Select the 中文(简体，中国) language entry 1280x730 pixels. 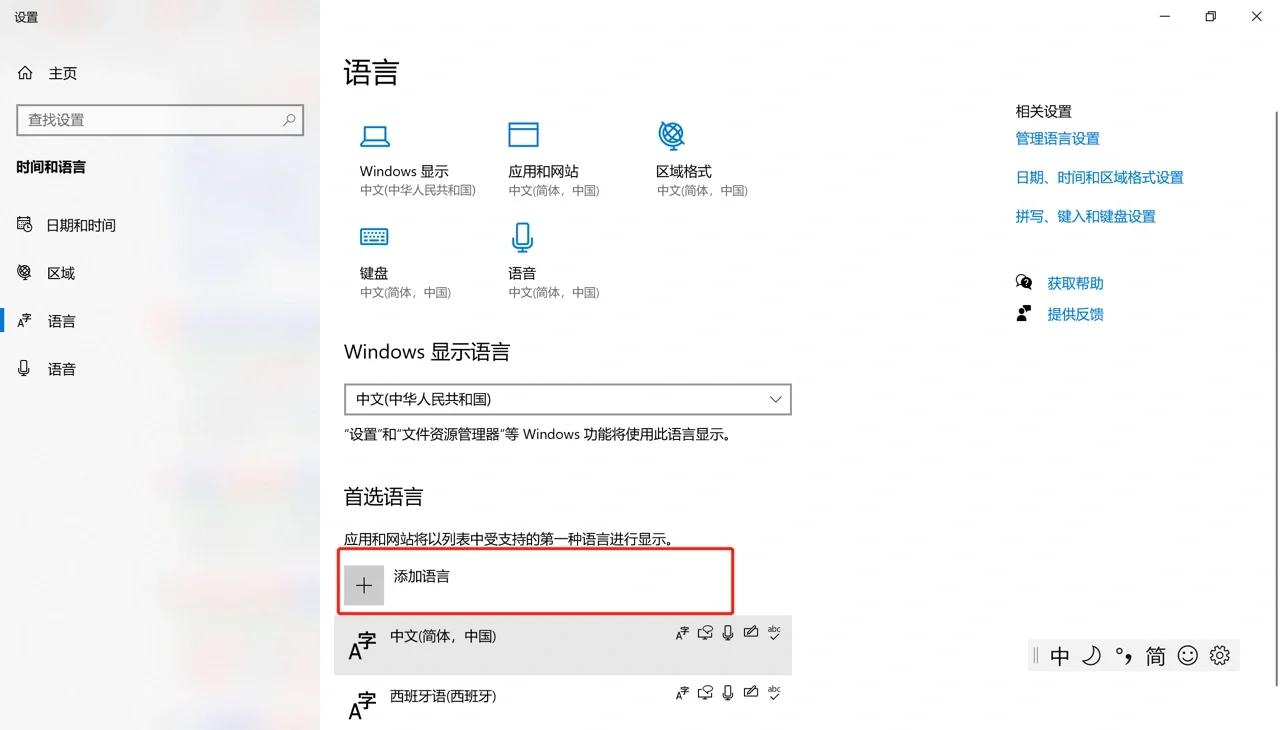[x=563, y=645]
